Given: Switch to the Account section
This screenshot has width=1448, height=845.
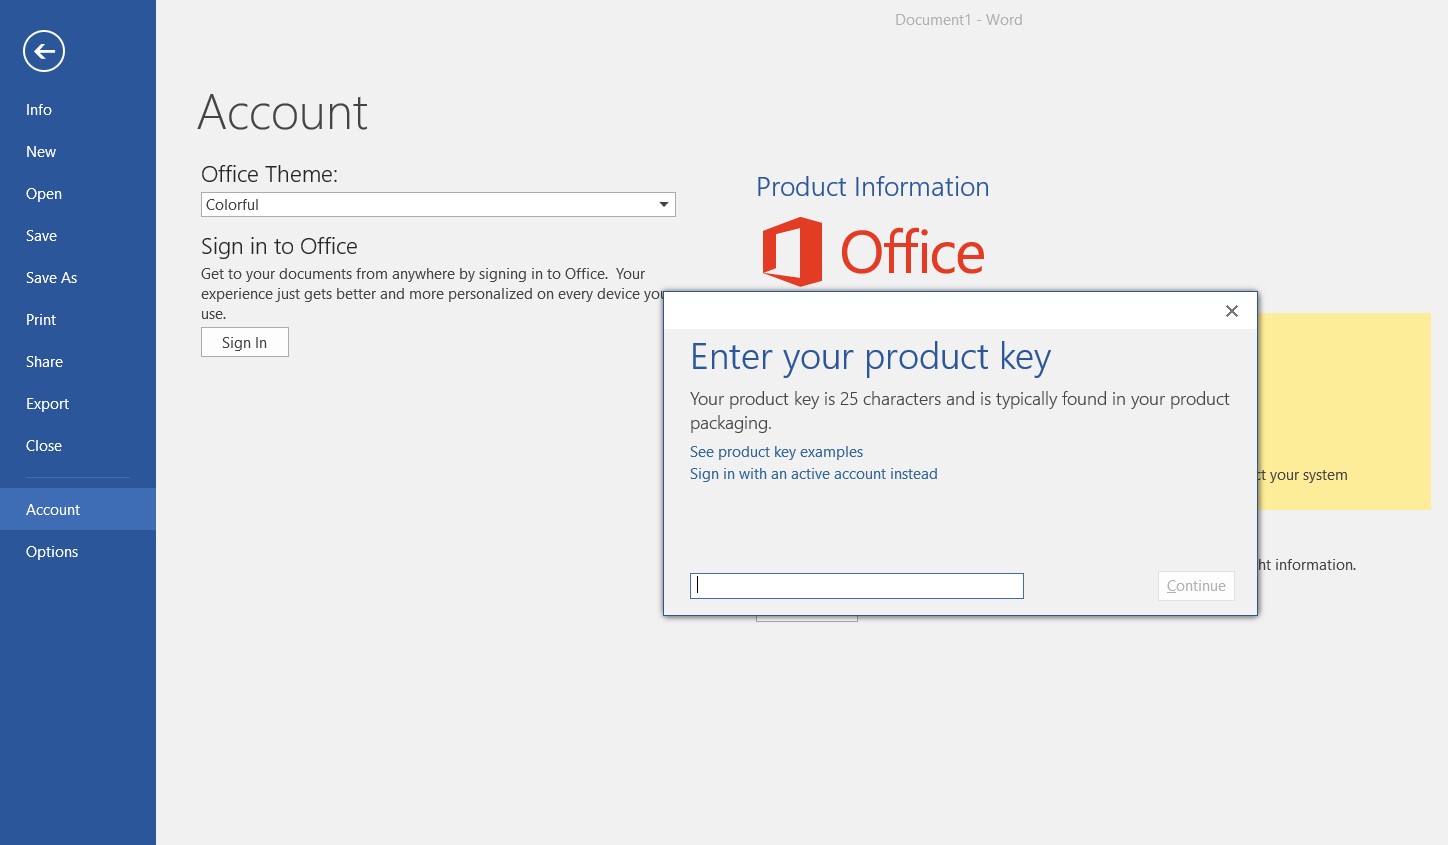Looking at the screenshot, I should click(x=52, y=509).
